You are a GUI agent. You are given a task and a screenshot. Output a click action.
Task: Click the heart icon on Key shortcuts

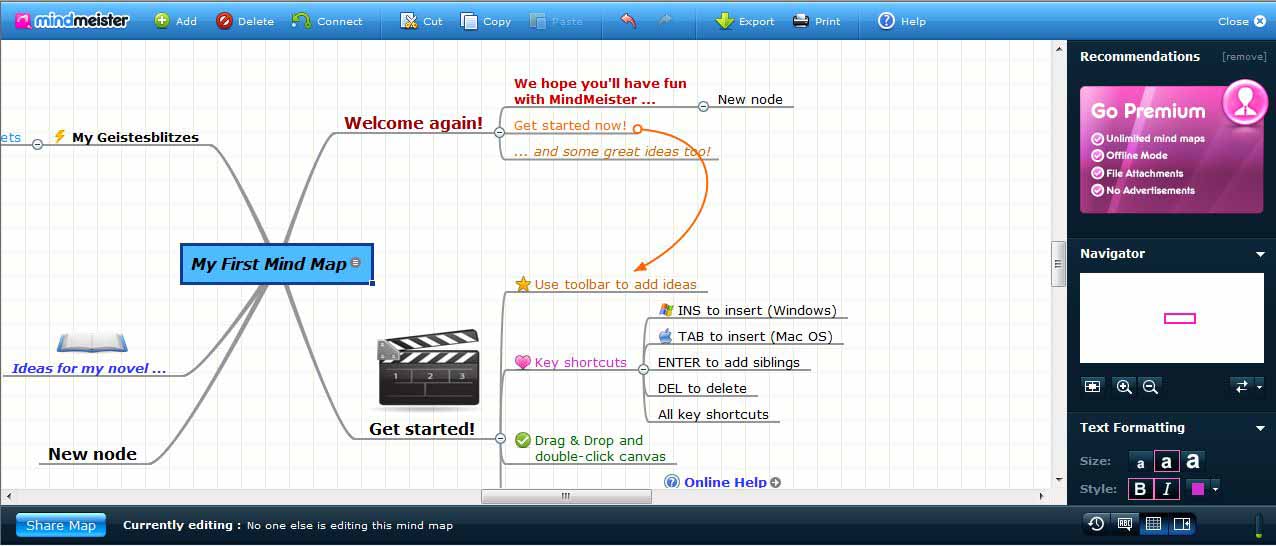pyautogui.click(x=523, y=363)
